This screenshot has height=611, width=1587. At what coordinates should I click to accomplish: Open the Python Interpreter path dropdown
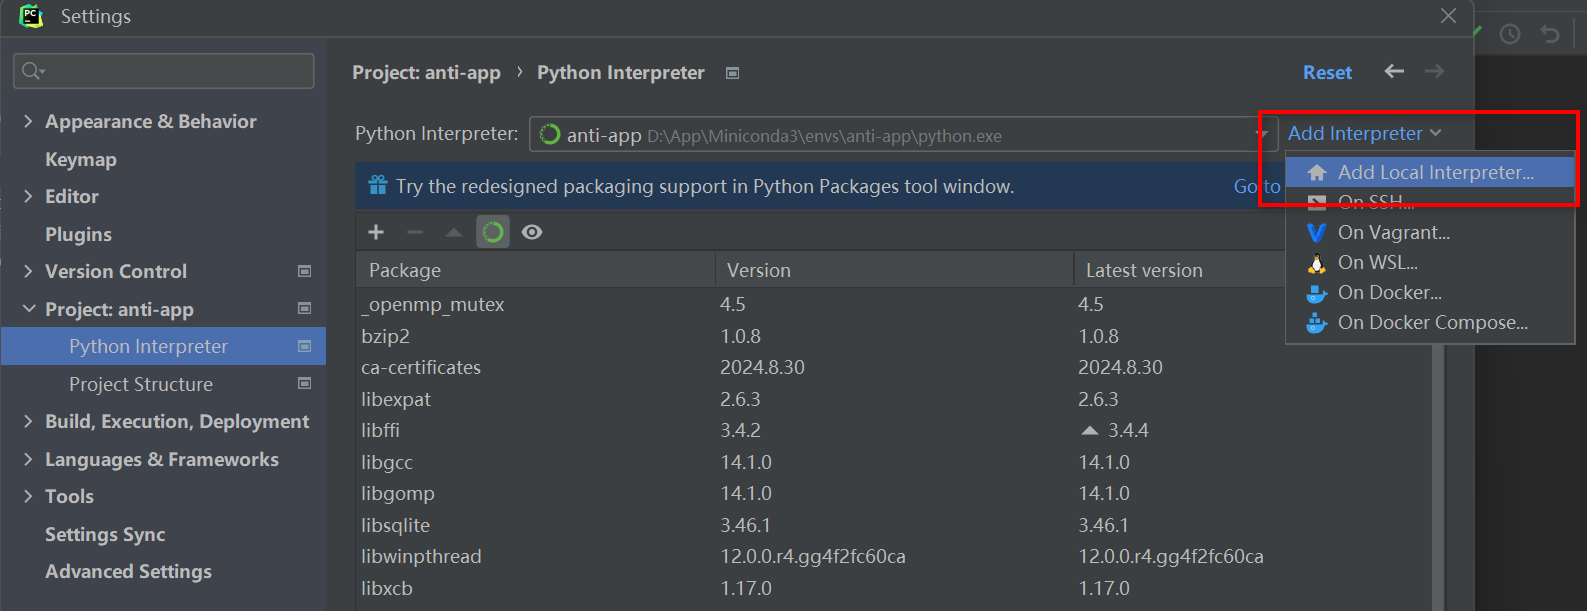click(1260, 135)
